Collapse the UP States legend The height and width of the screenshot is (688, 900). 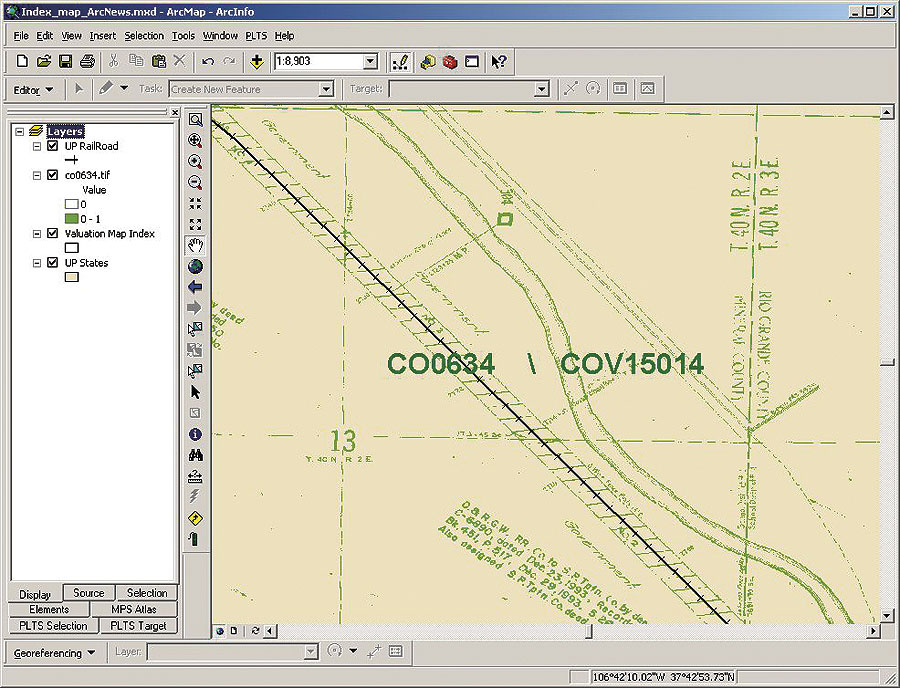click(37, 263)
